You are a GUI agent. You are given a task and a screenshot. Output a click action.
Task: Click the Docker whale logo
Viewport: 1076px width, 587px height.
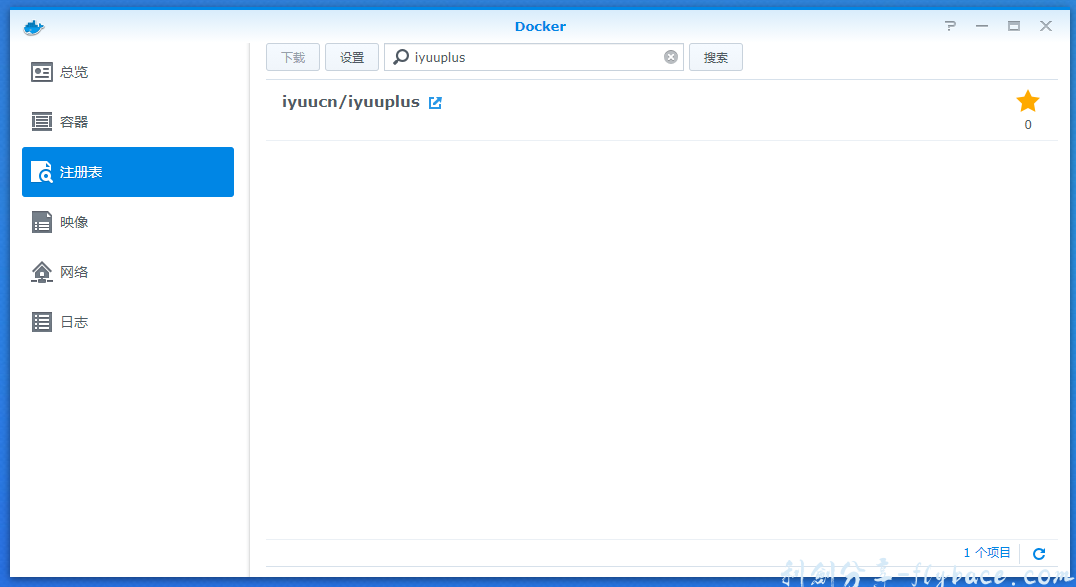point(33,26)
